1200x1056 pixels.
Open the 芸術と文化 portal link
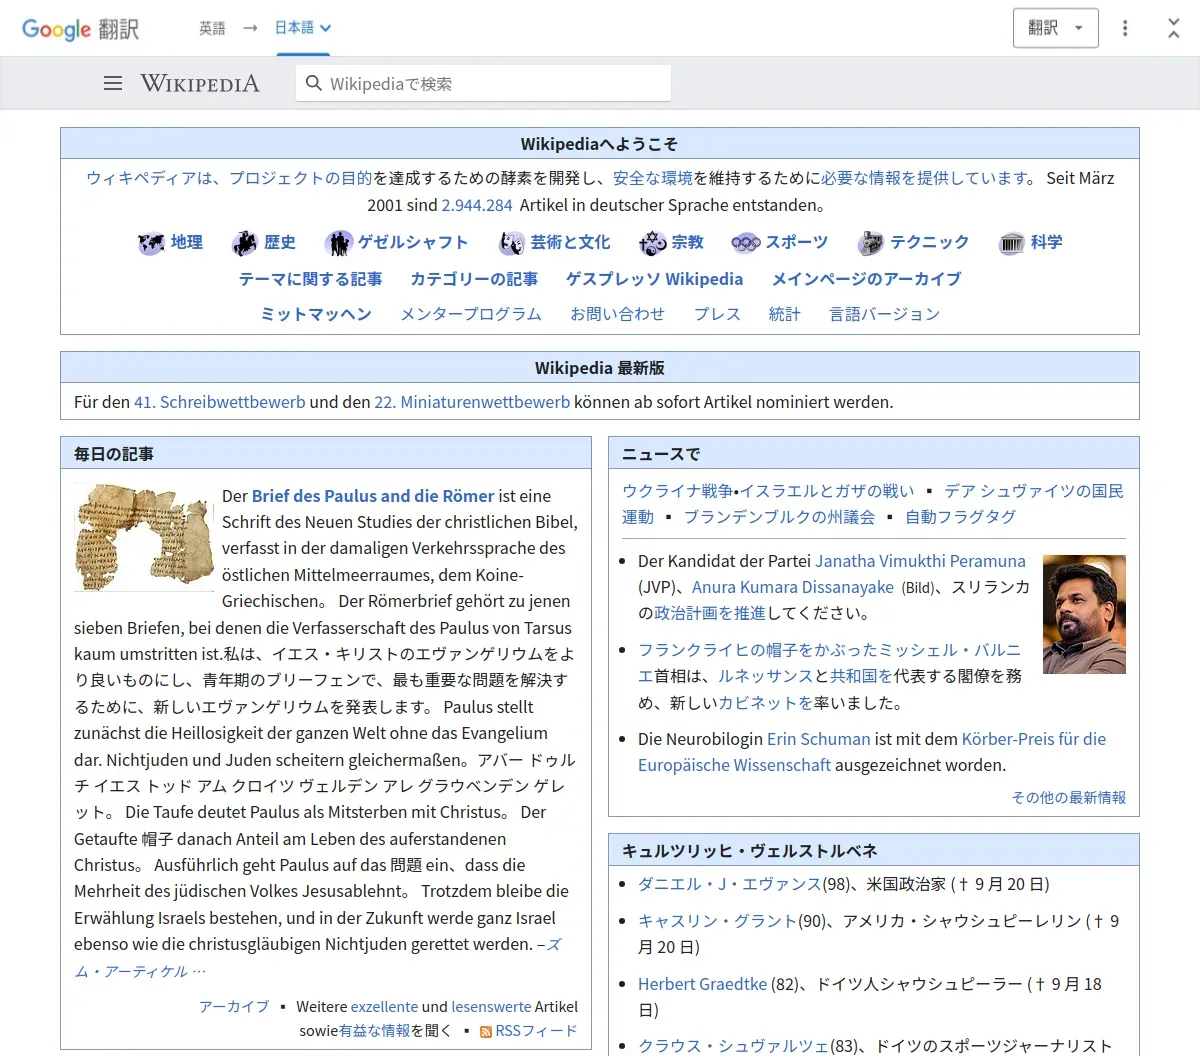[570, 242]
